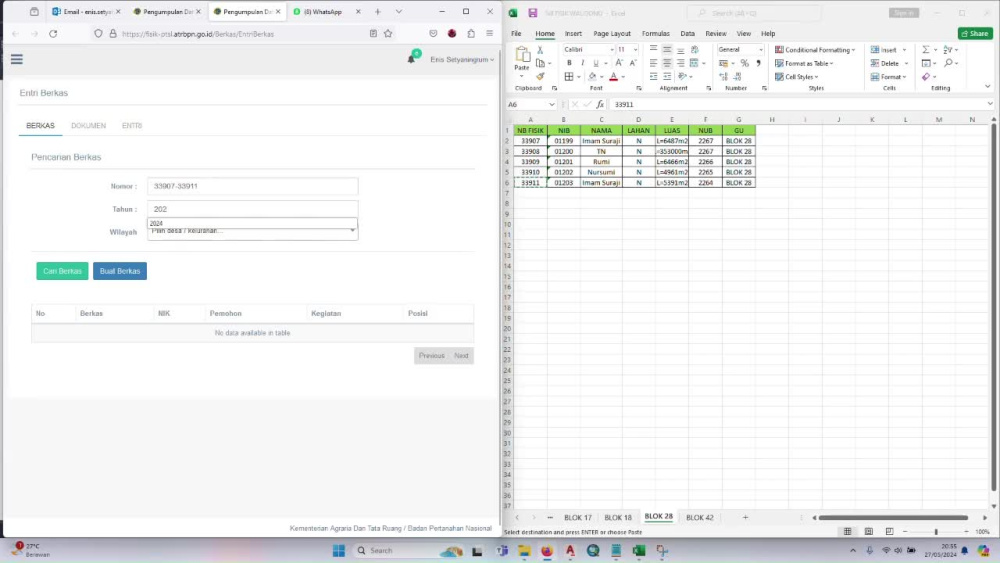Switch to BLOK 17 sheet tab
This screenshot has height=563, width=1000.
pos(578,518)
